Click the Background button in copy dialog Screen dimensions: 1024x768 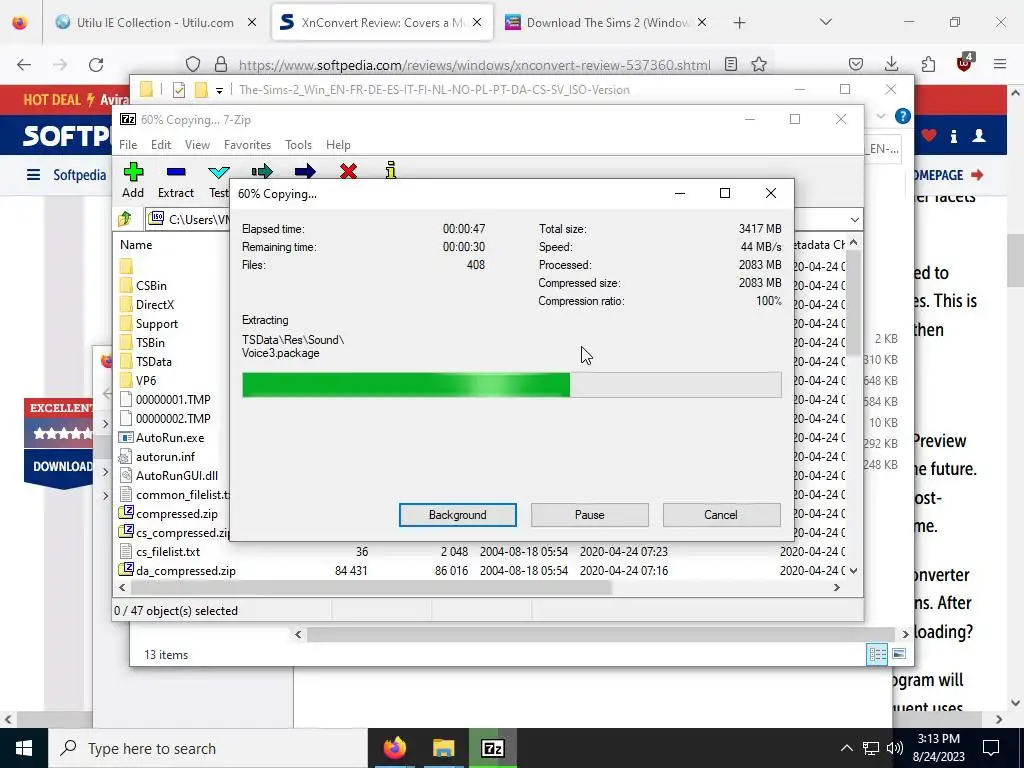point(458,515)
